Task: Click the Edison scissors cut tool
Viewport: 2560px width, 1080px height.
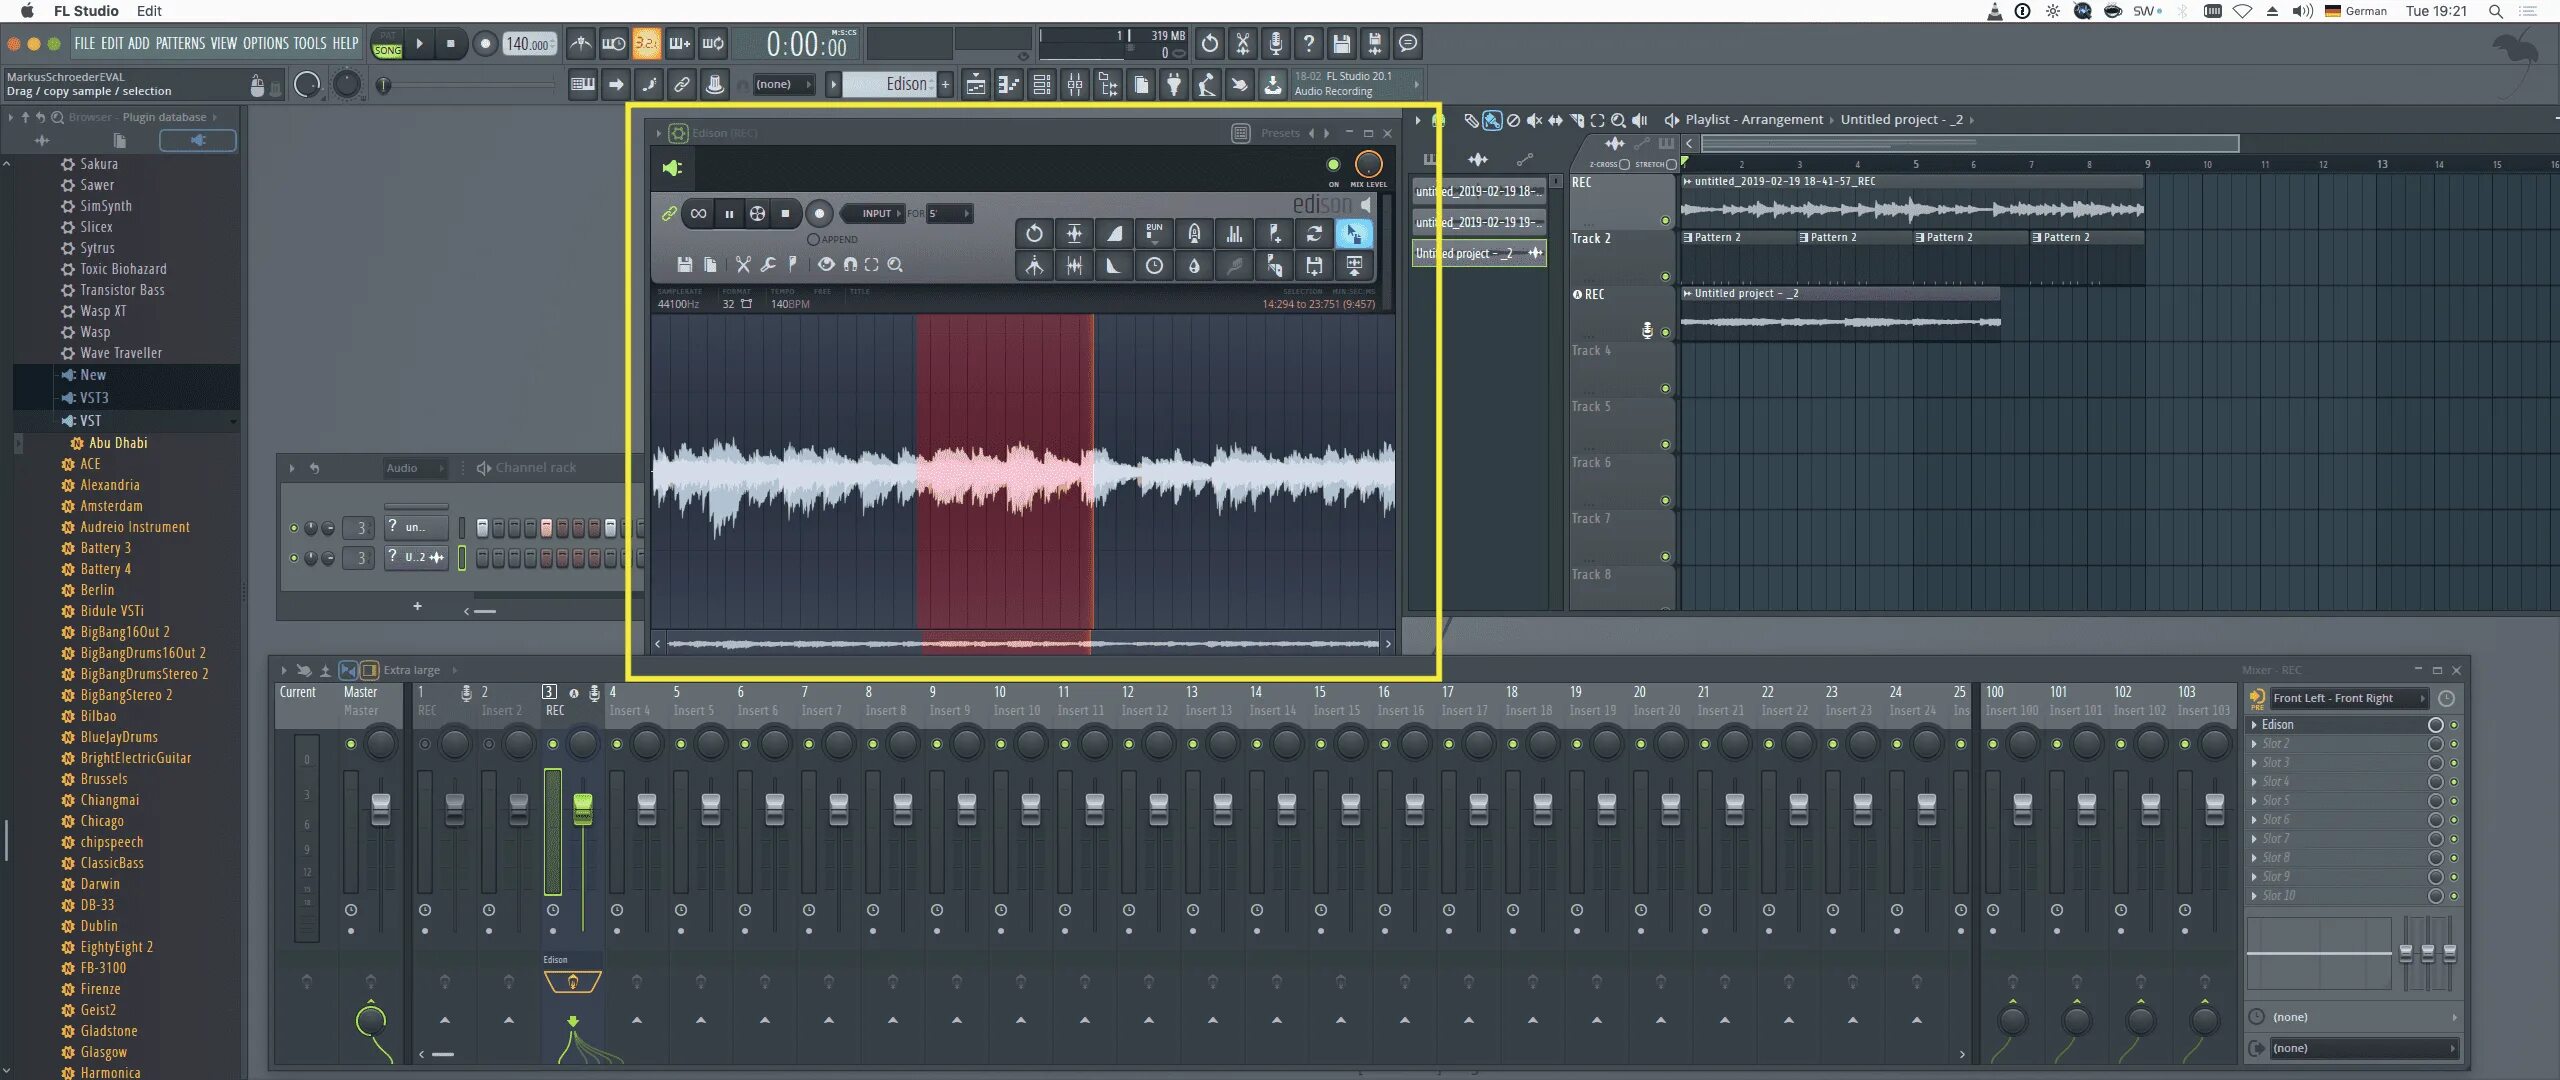Action: 743,265
